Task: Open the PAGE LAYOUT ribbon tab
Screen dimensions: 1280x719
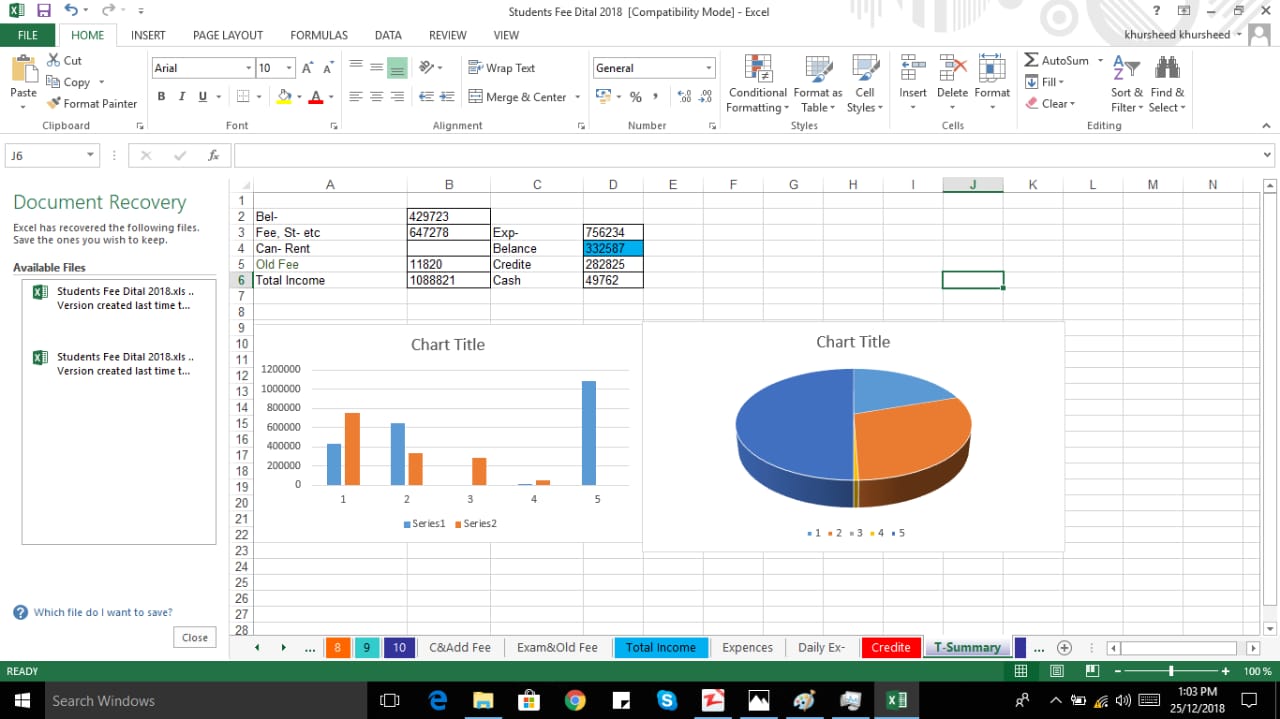Action: point(228,35)
